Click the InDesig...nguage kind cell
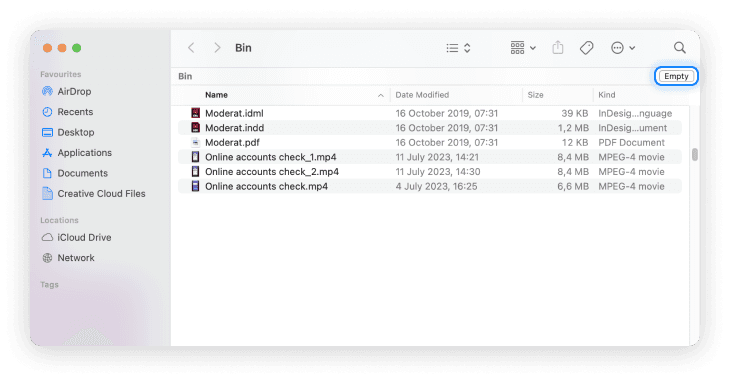Image resolution: width=730 pixels, height=380 pixels. point(635,113)
